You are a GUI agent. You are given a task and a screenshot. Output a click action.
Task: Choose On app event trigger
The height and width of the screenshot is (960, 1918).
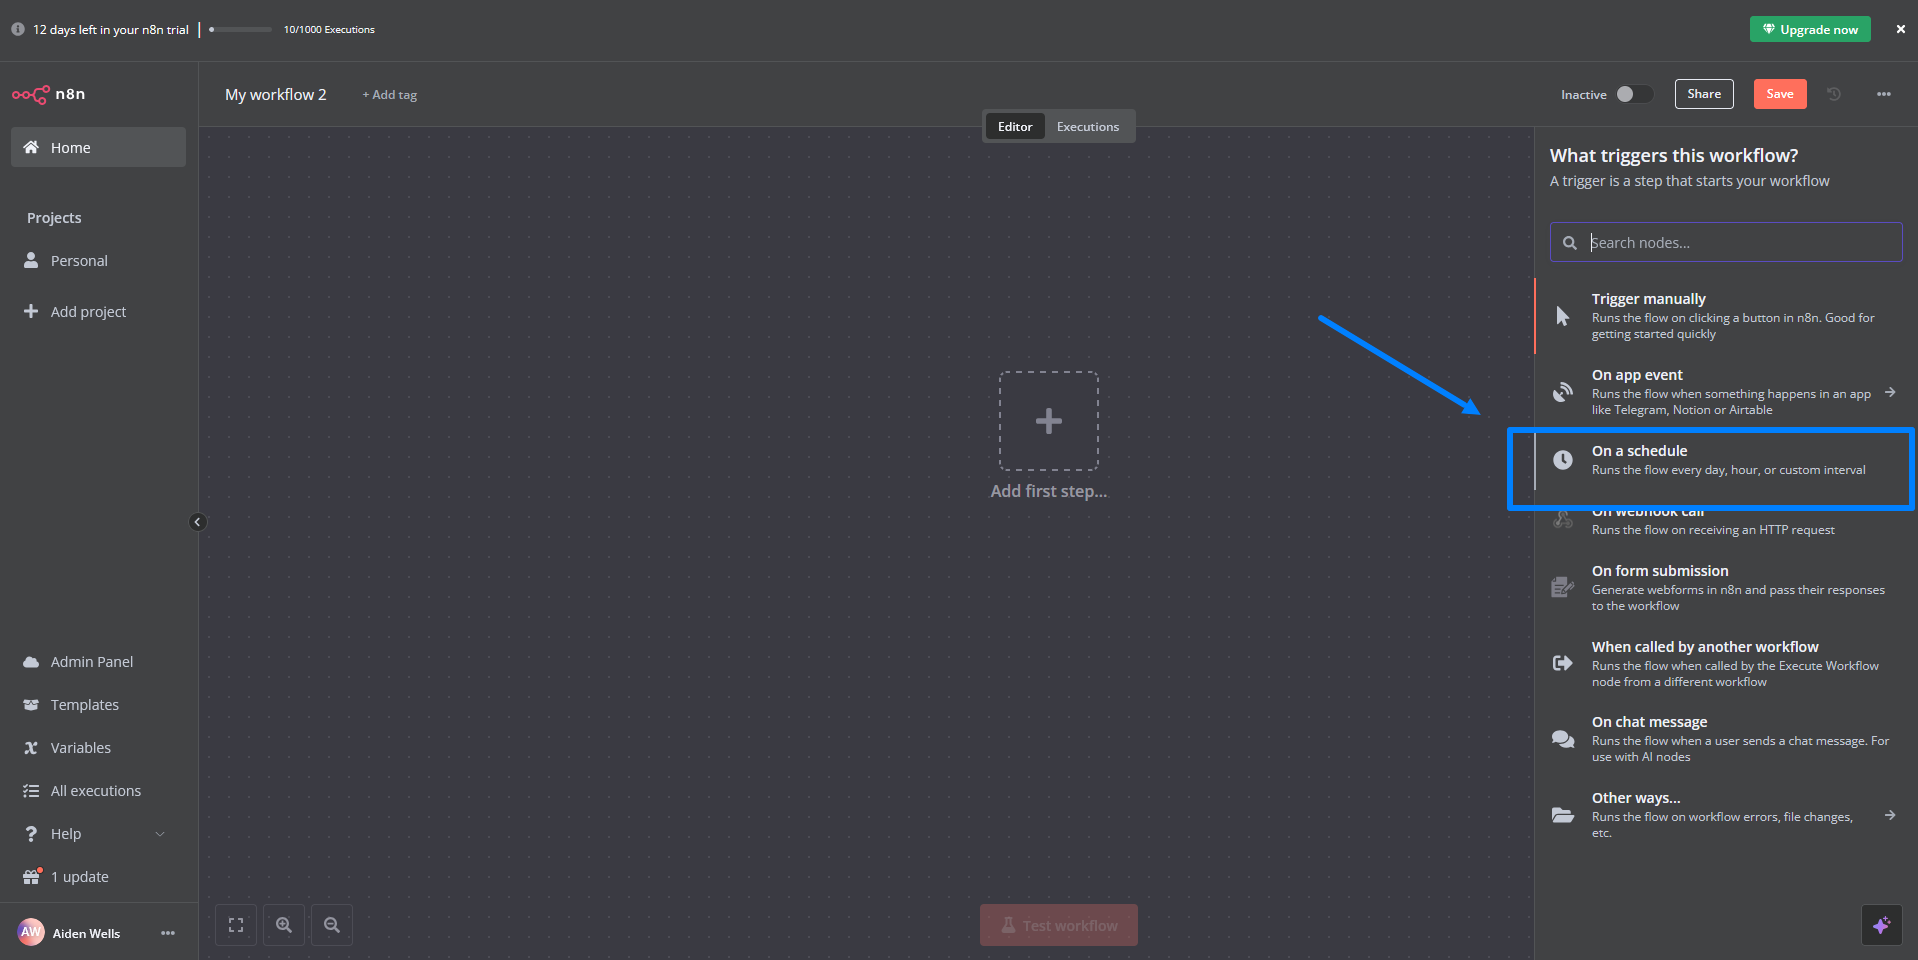pyautogui.click(x=1726, y=392)
